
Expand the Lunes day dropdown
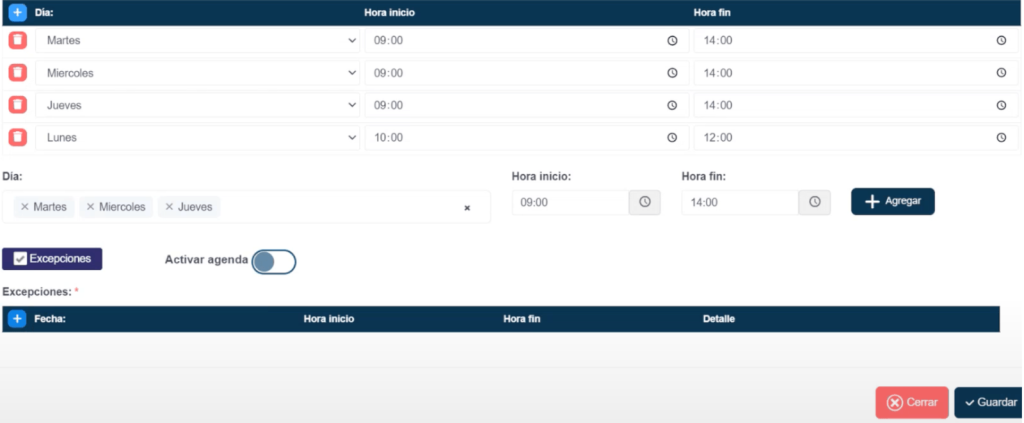[198, 137]
